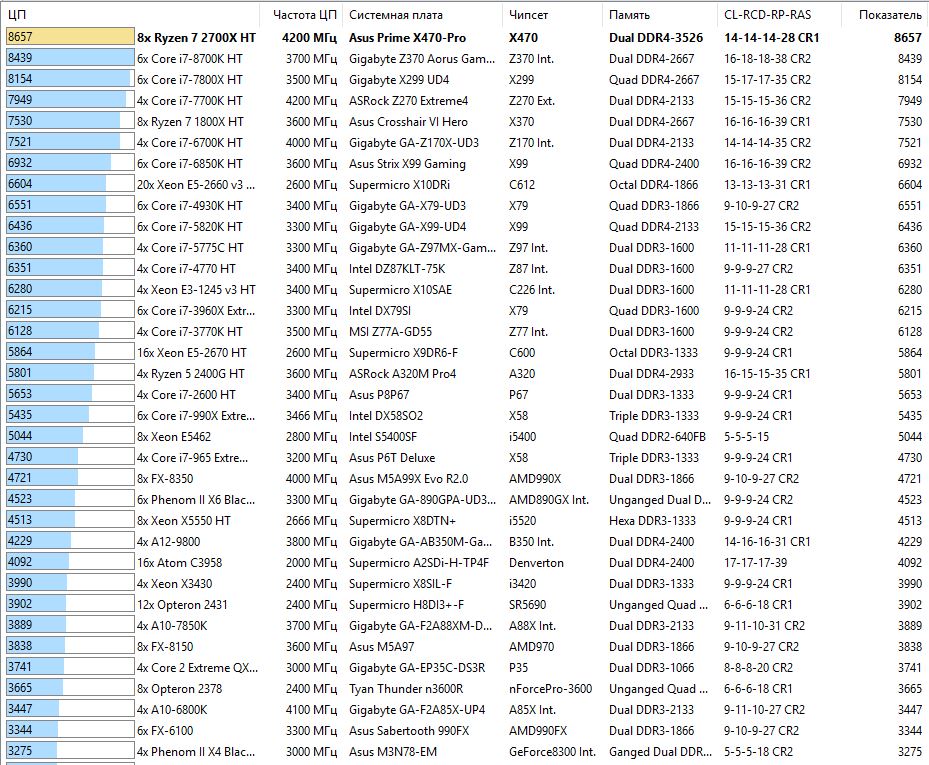Click the MSI Z77A-GD55 cell
The height and width of the screenshot is (765, 929).
pos(390,332)
